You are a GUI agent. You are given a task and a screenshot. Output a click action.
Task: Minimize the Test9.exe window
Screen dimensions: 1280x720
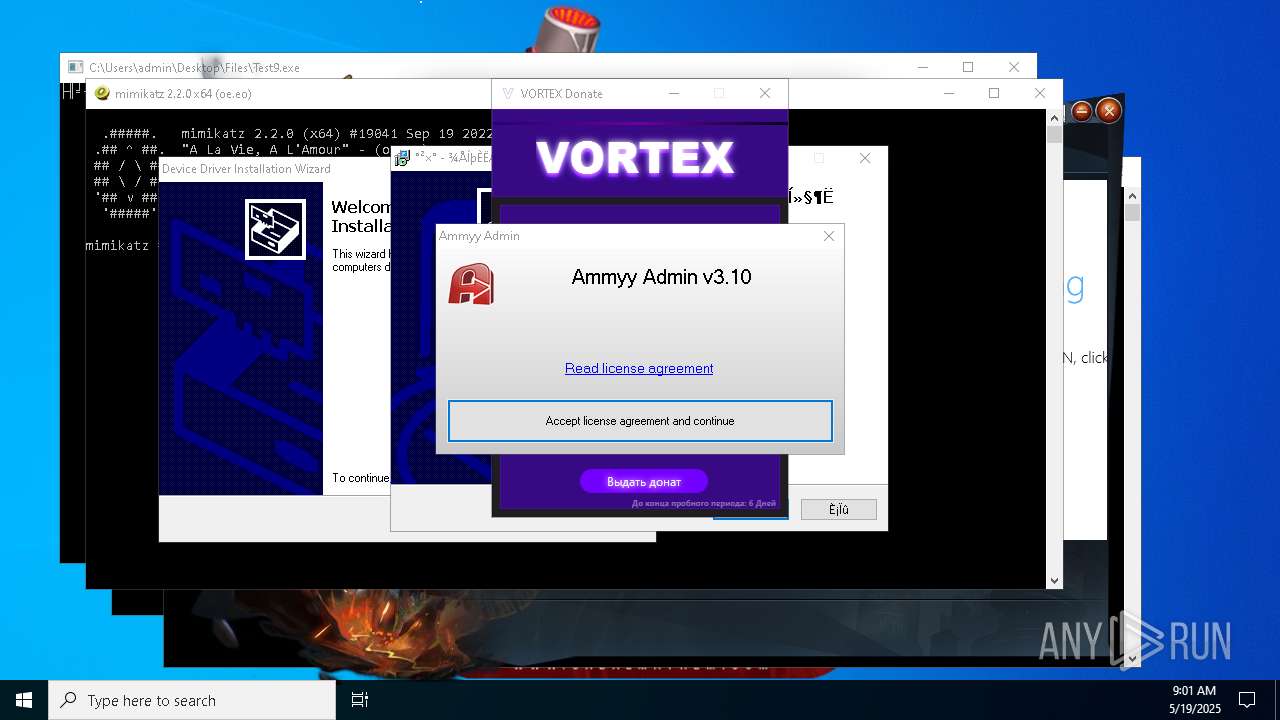click(x=922, y=67)
